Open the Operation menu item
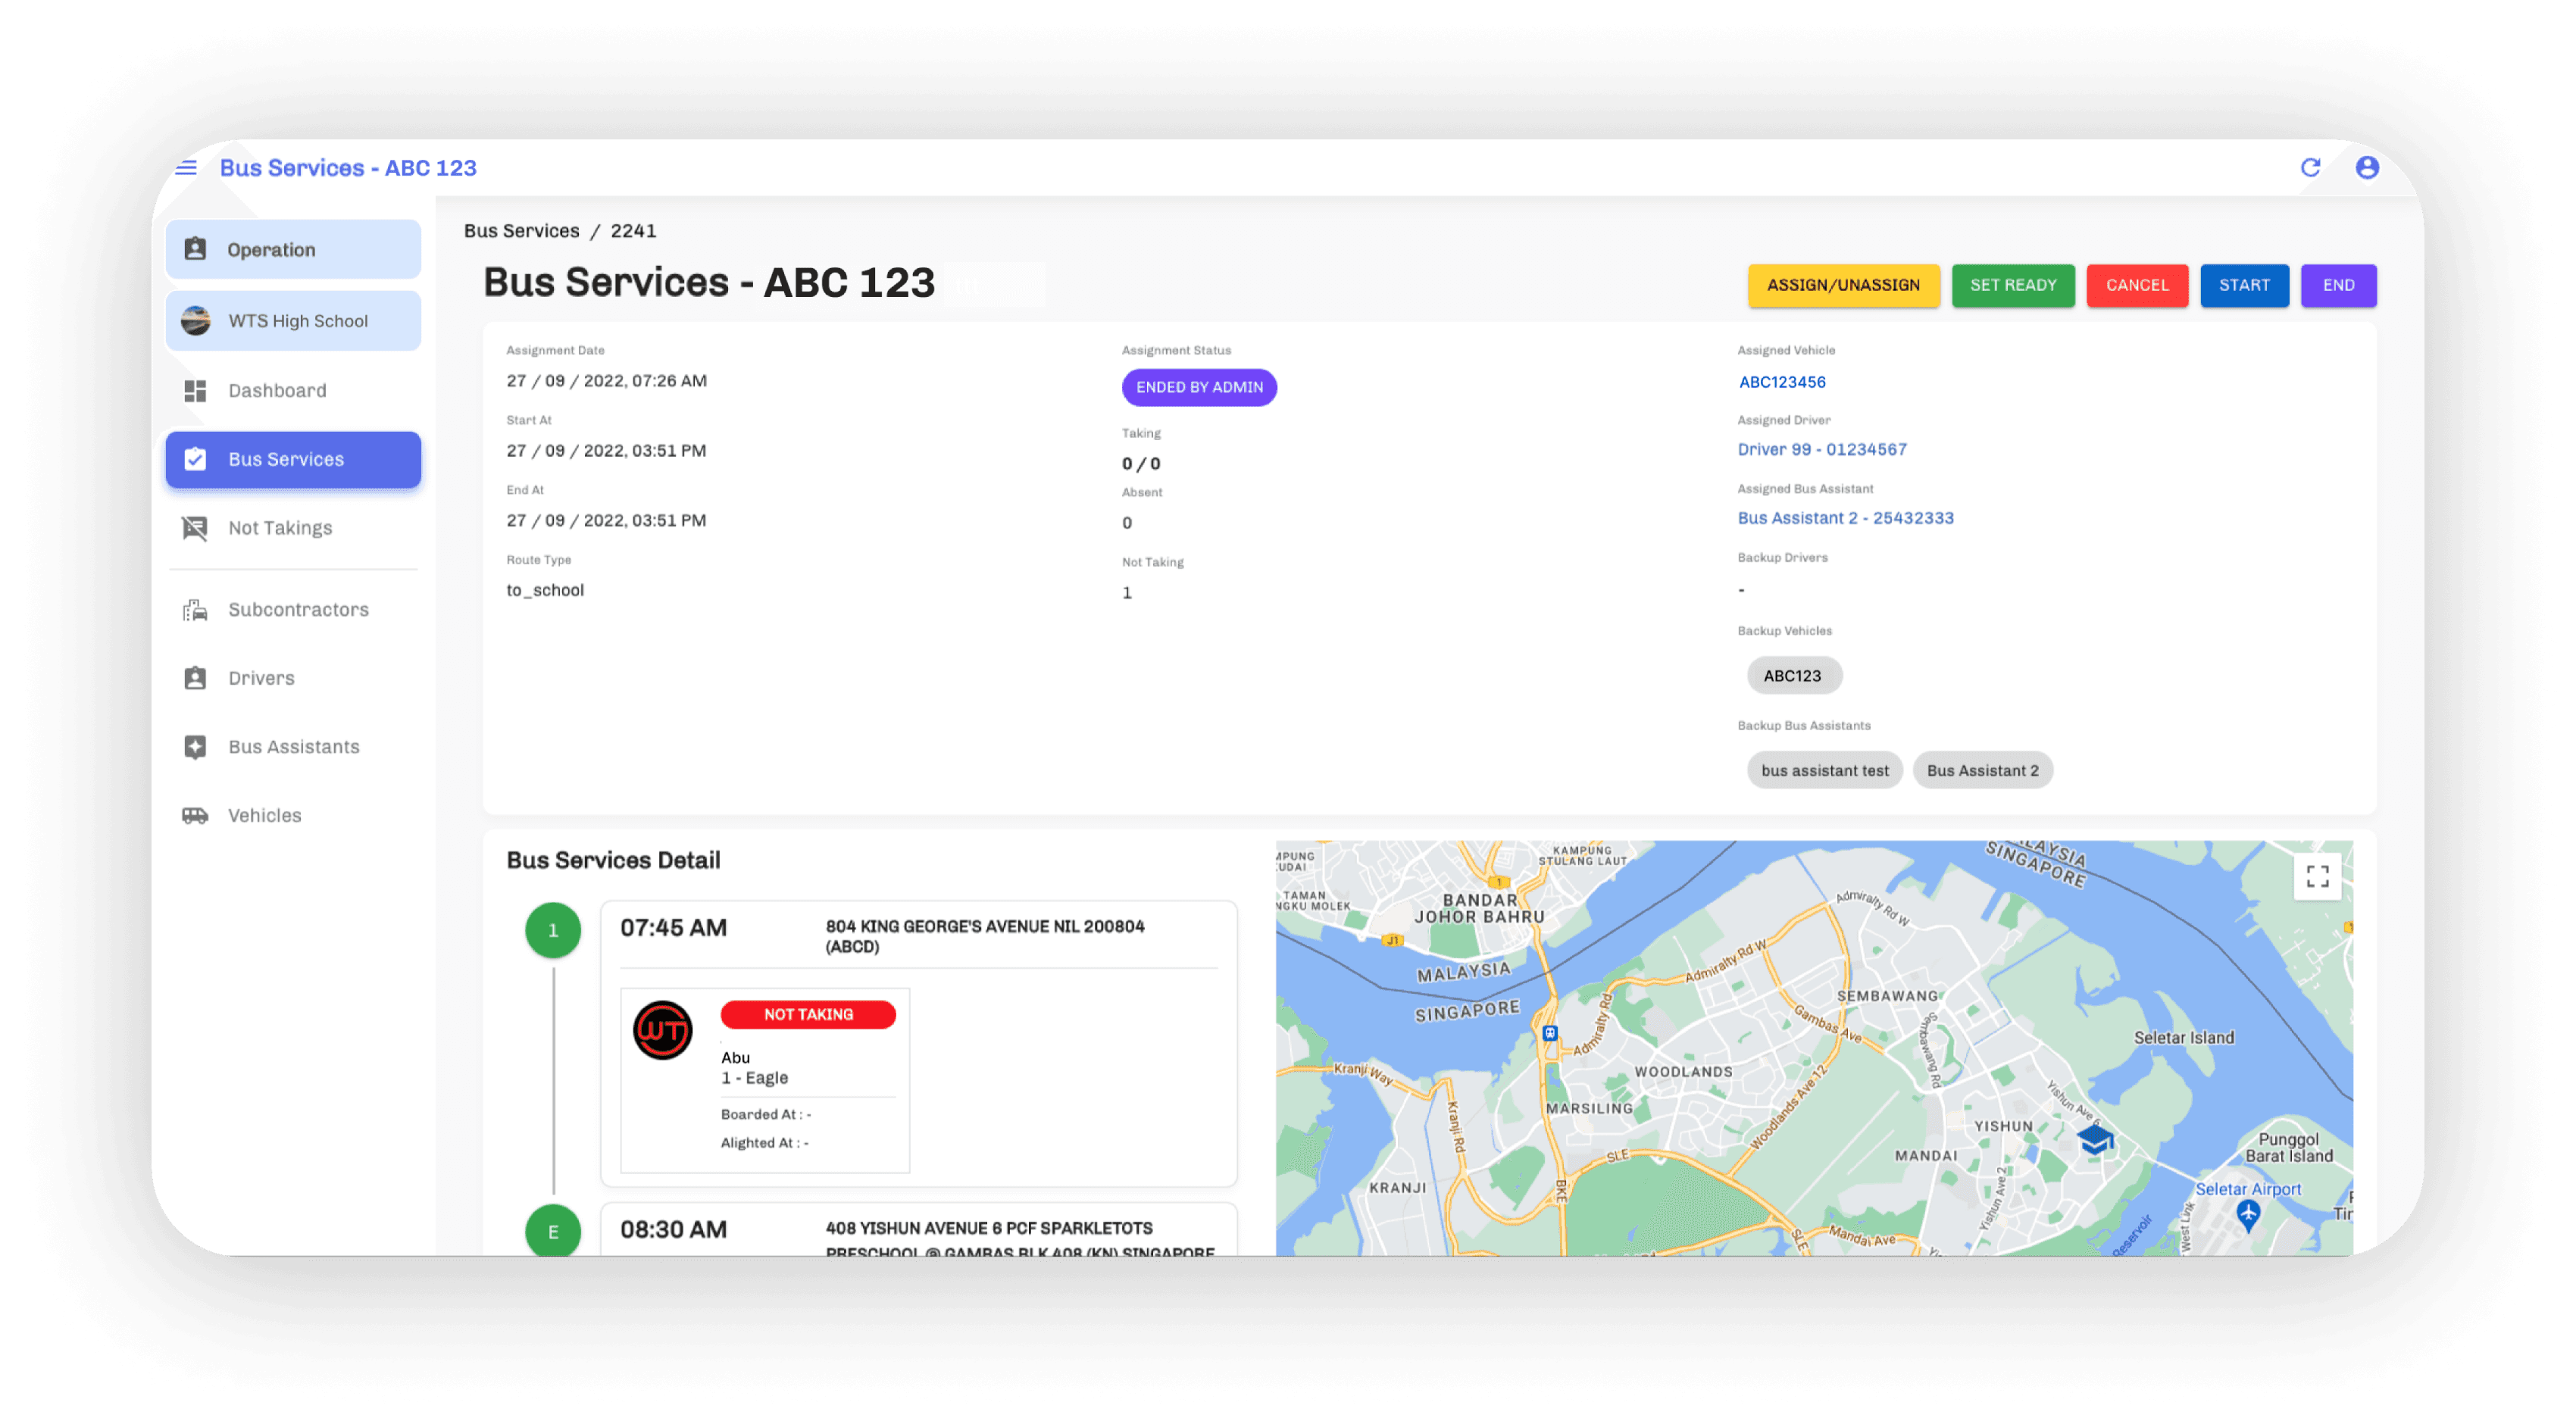 [293, 250]
